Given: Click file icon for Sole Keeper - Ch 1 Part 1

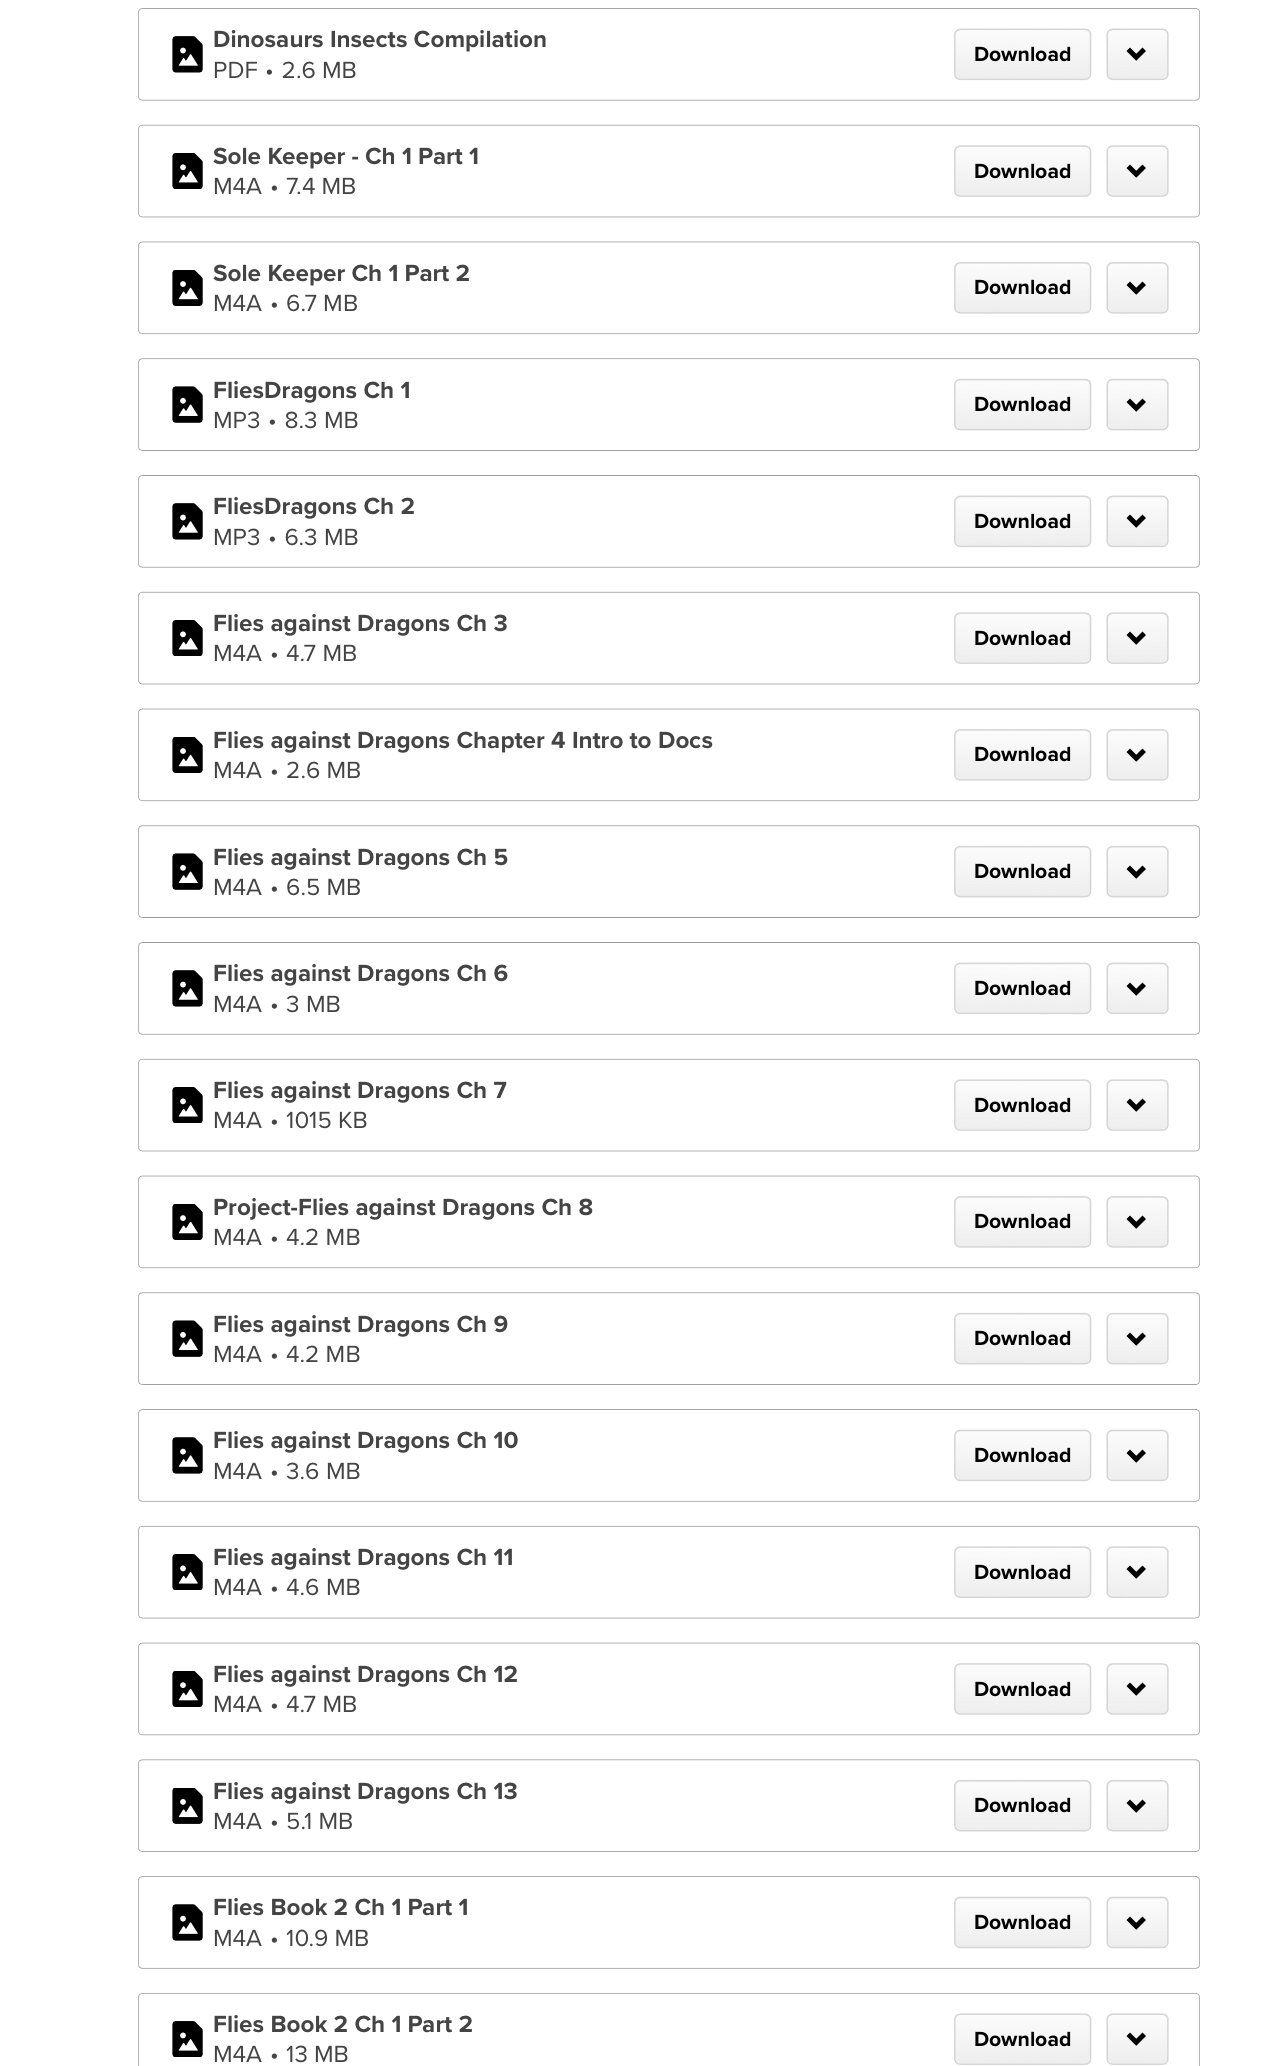Looking at the screenshot, I should tap(187, 171).
